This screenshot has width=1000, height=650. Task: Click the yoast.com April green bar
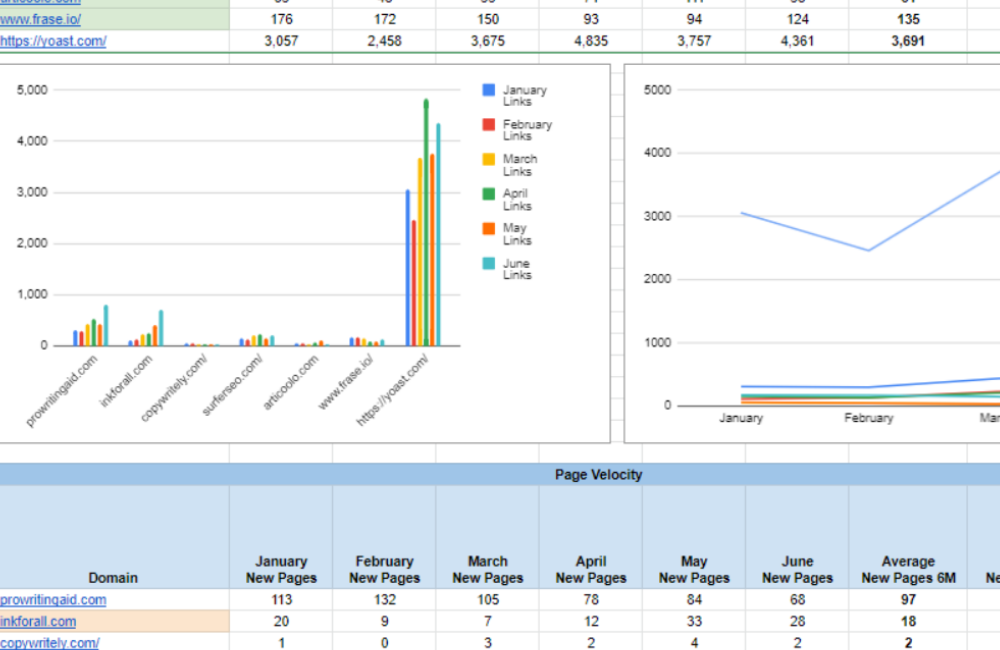[x=426, y=223]
